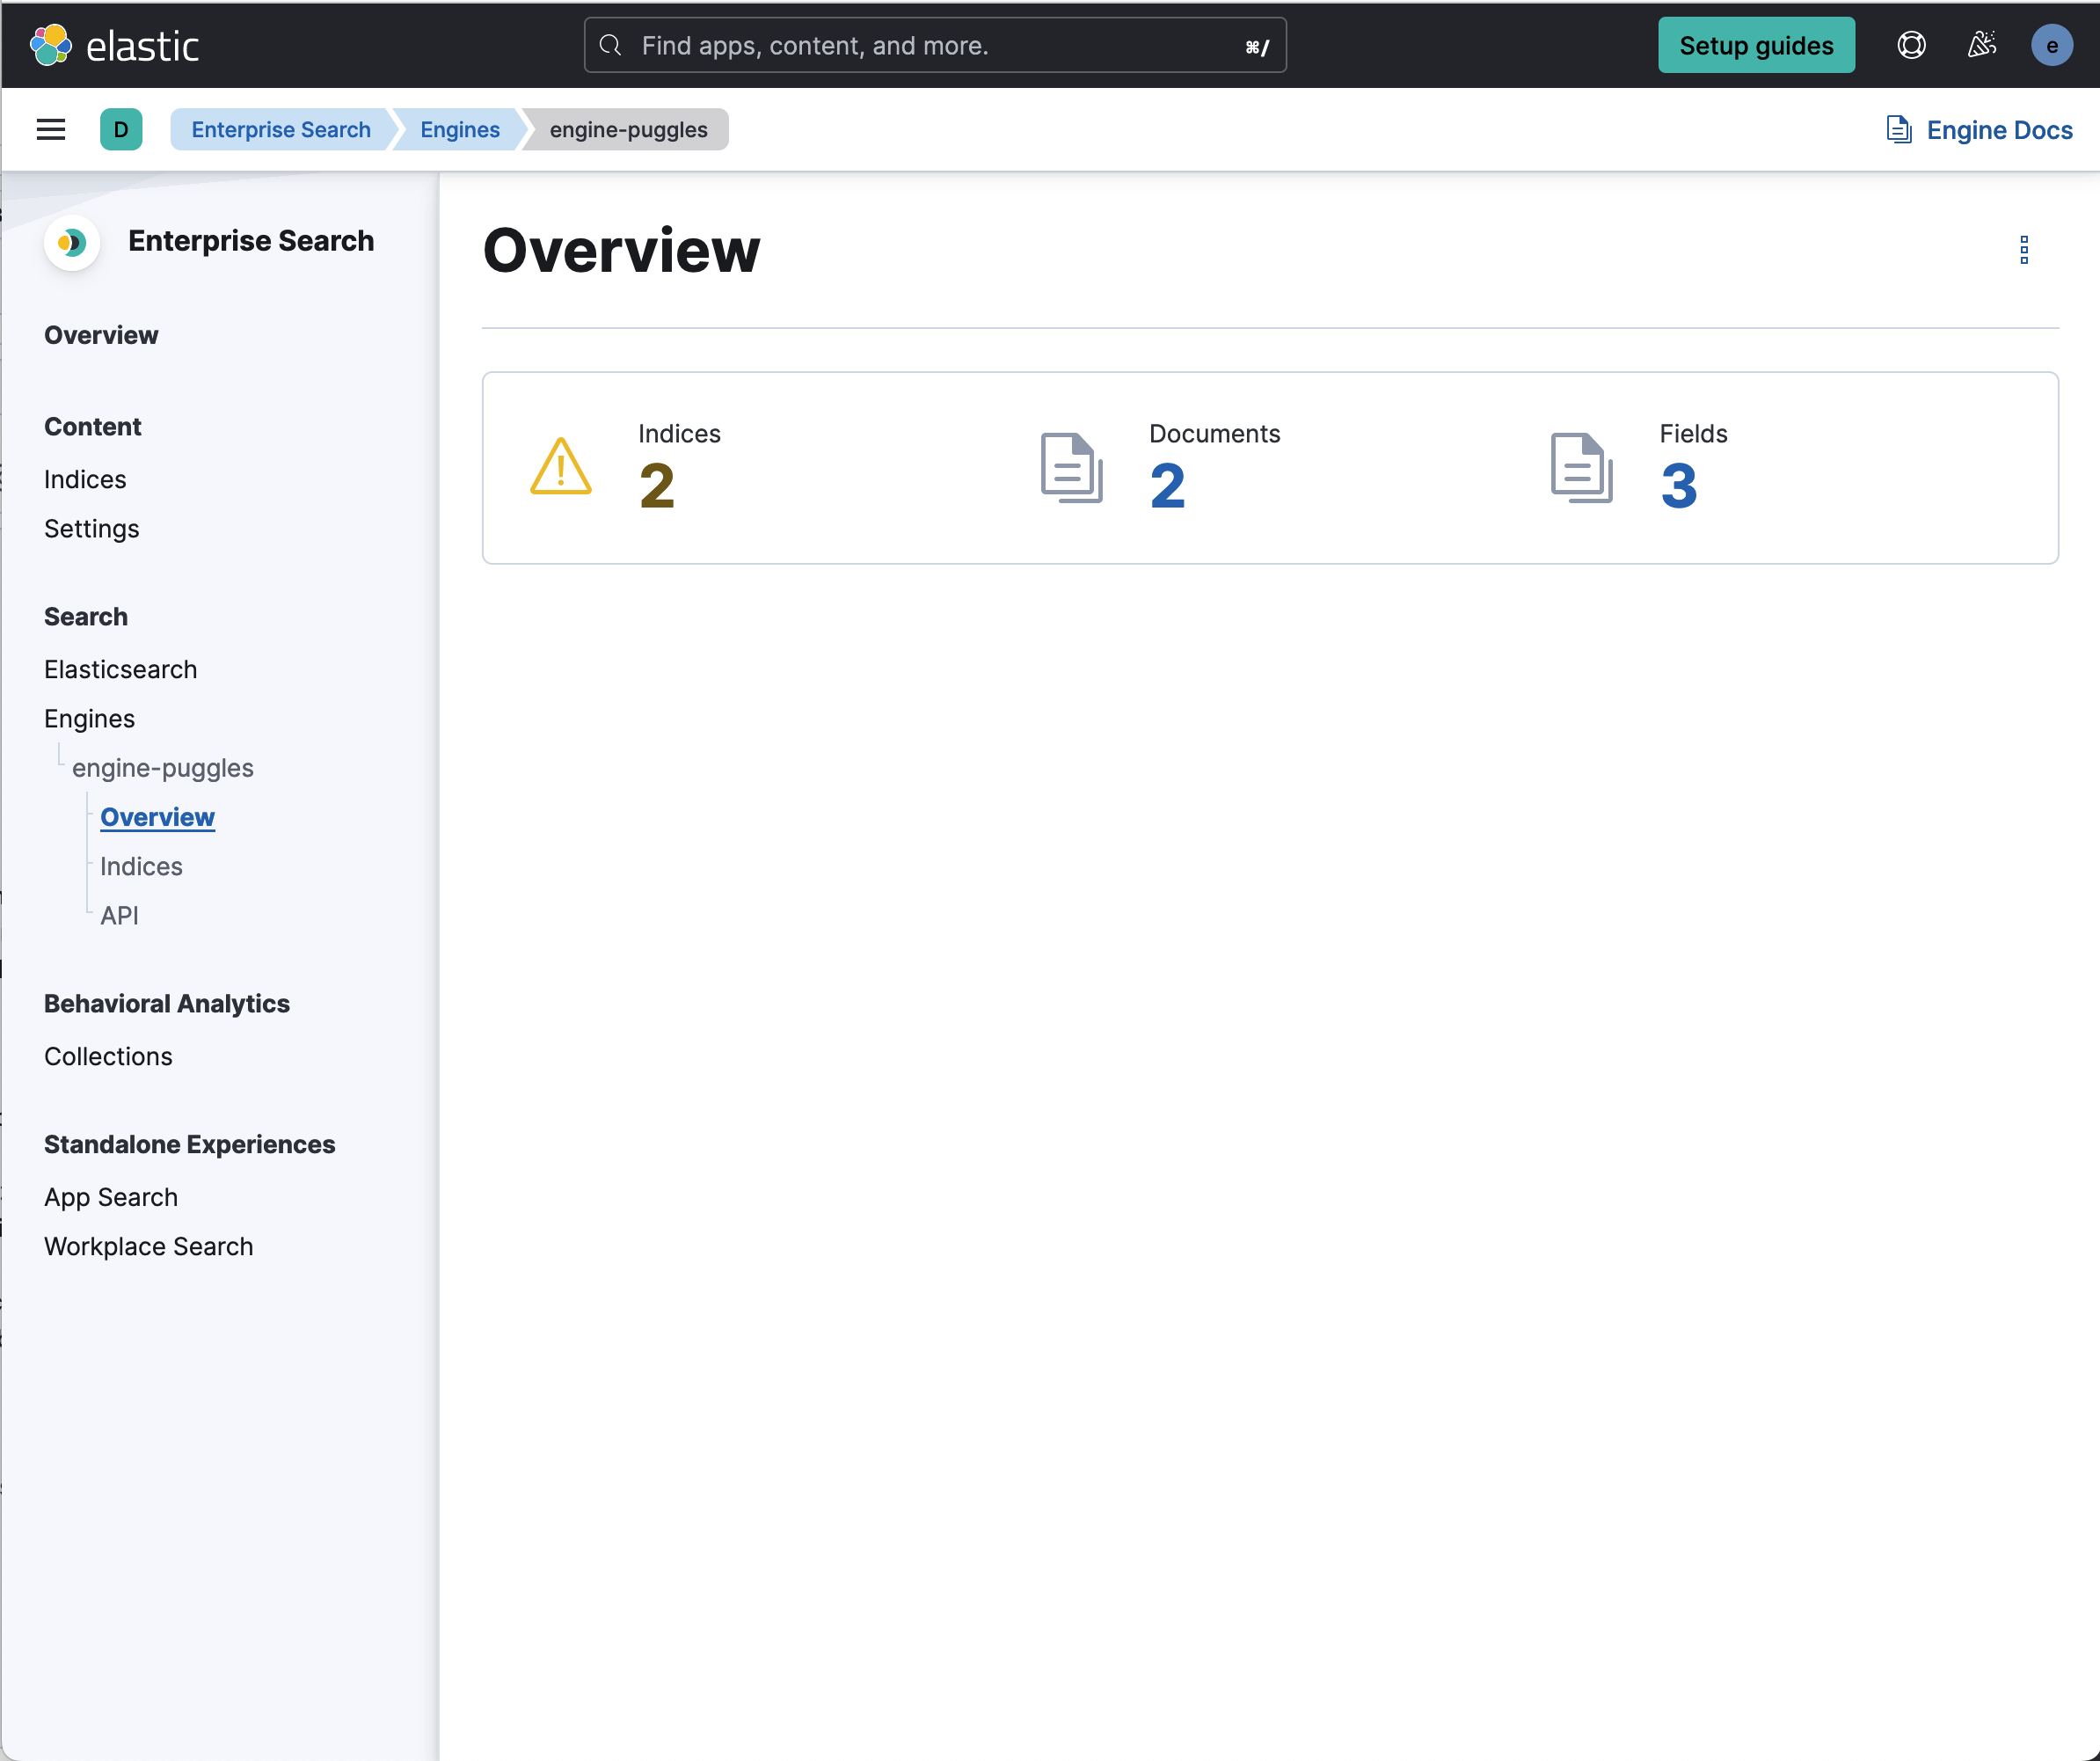Click the Fields stat label
The height and width of the screenshot is (1761, 2100).
point(1693,434)
